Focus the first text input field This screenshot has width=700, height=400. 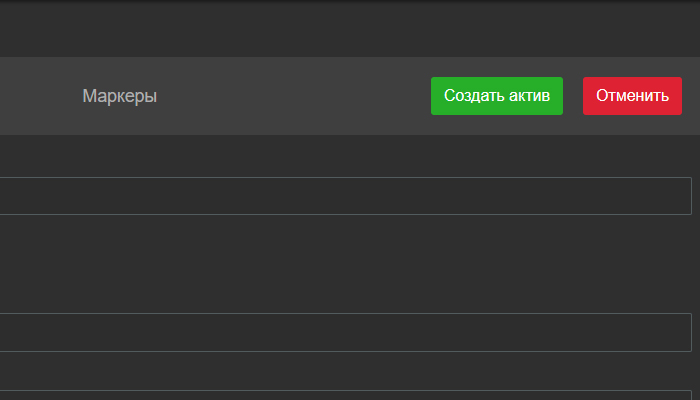pyautogui.click(x=346, y=196)
